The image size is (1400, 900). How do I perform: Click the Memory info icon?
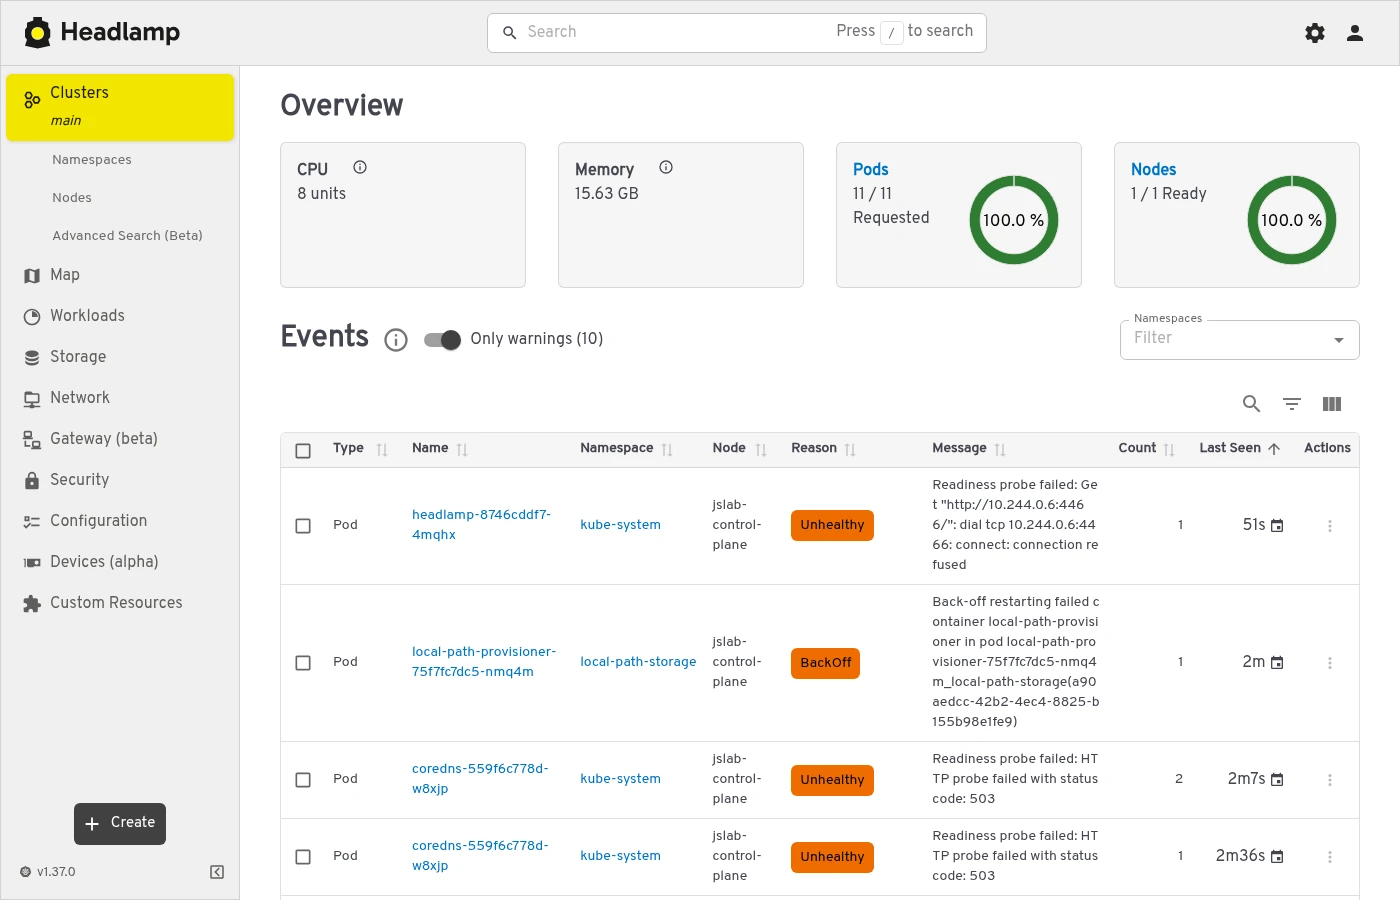coord(666,168)
